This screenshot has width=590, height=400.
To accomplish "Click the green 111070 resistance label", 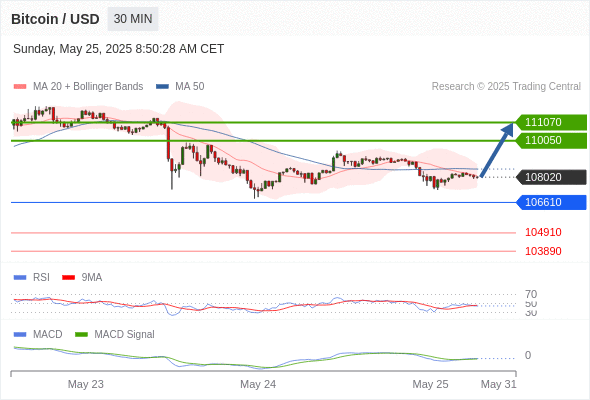I will pos(551,122).
